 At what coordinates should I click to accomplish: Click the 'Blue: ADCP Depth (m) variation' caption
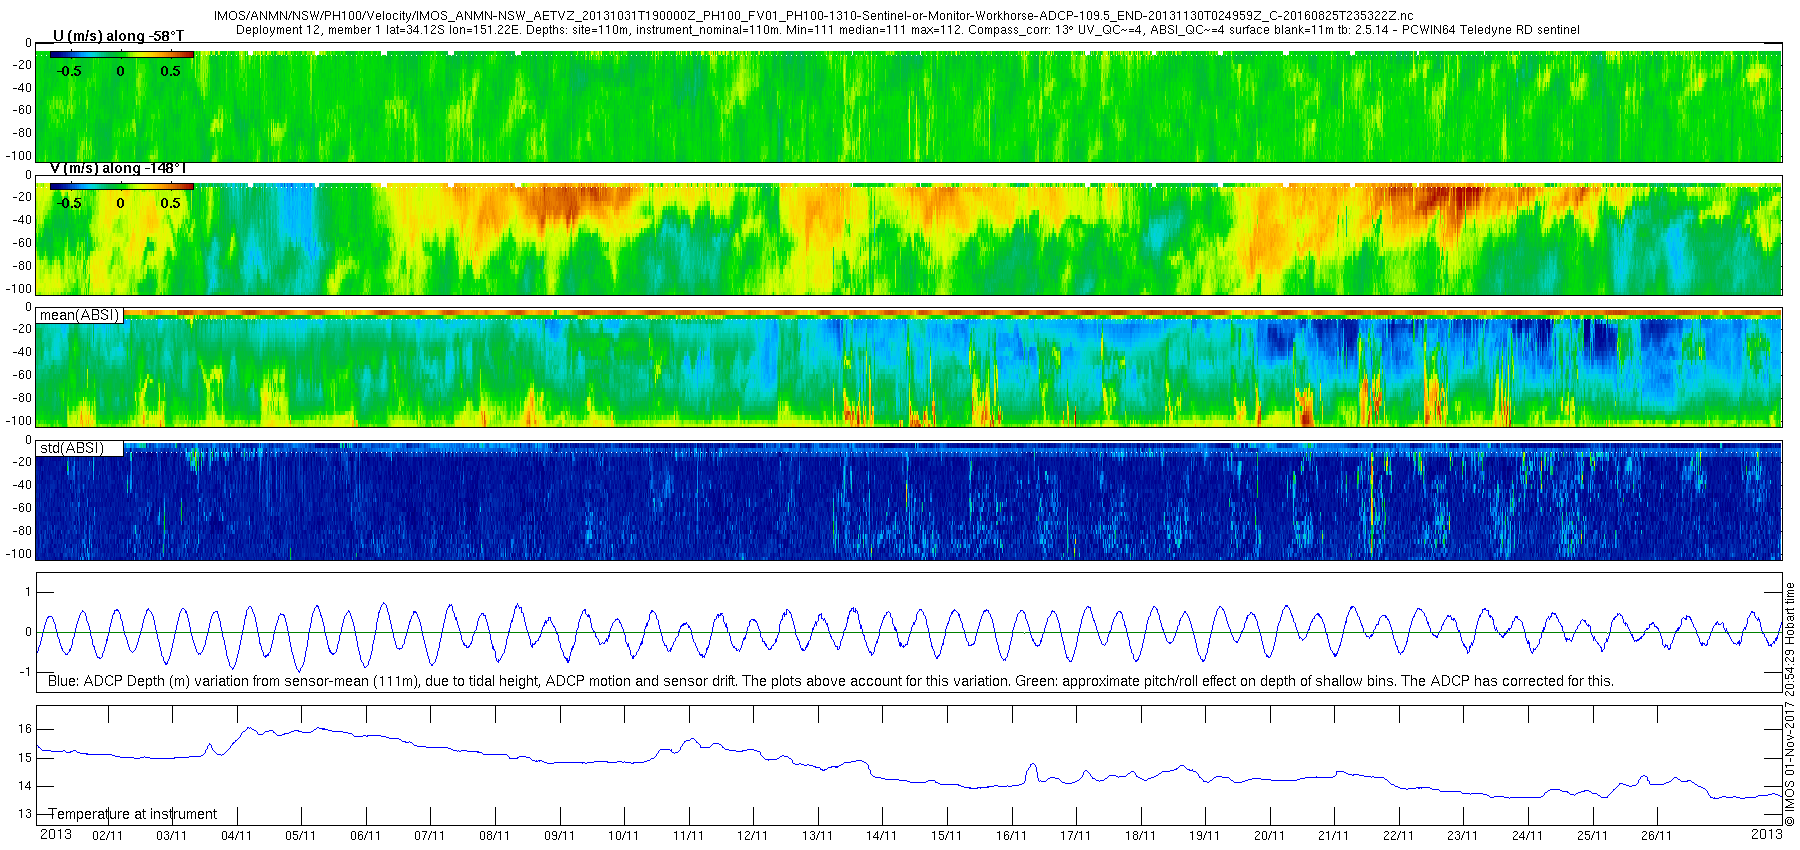click(831, 681)
